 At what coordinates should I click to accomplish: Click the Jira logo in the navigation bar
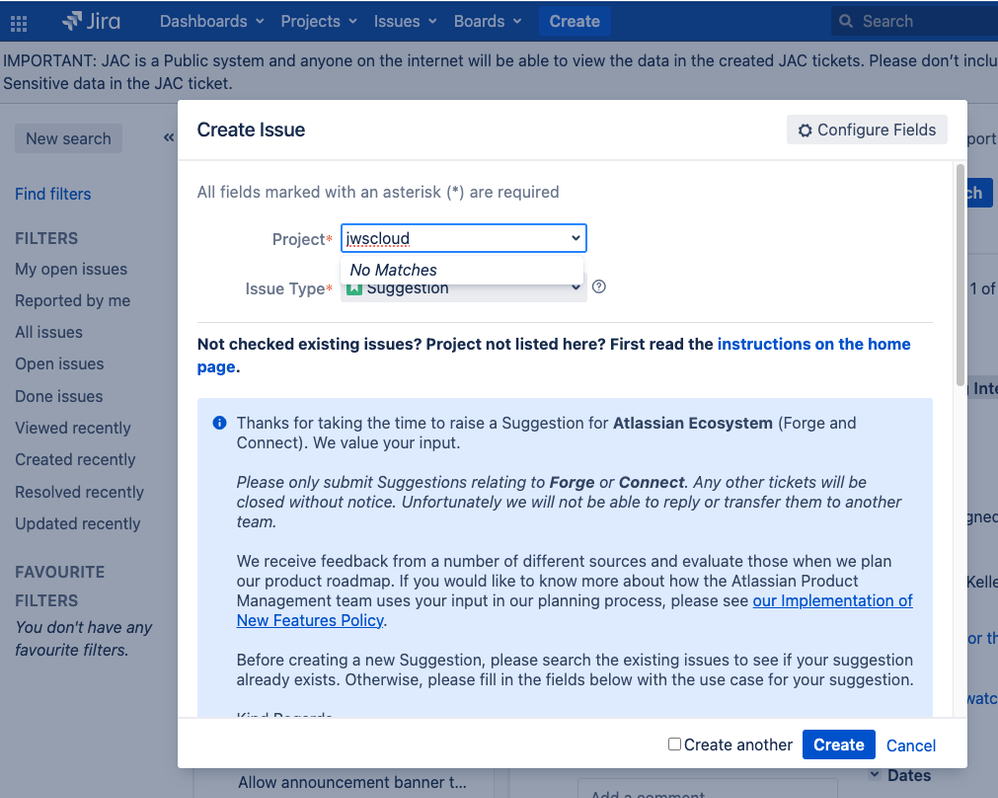point(91,20)
